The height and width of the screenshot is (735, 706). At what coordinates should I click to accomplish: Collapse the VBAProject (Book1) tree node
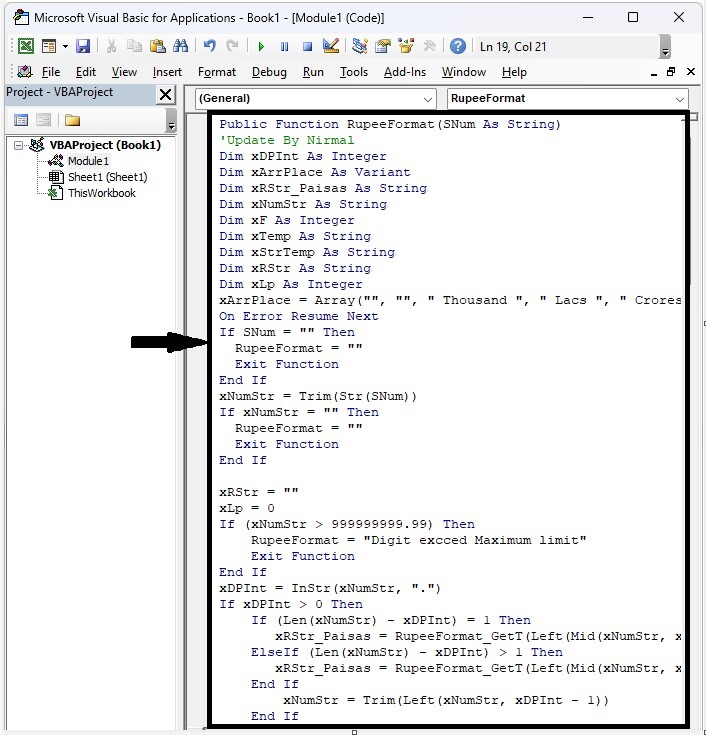[x=18, y=145]
